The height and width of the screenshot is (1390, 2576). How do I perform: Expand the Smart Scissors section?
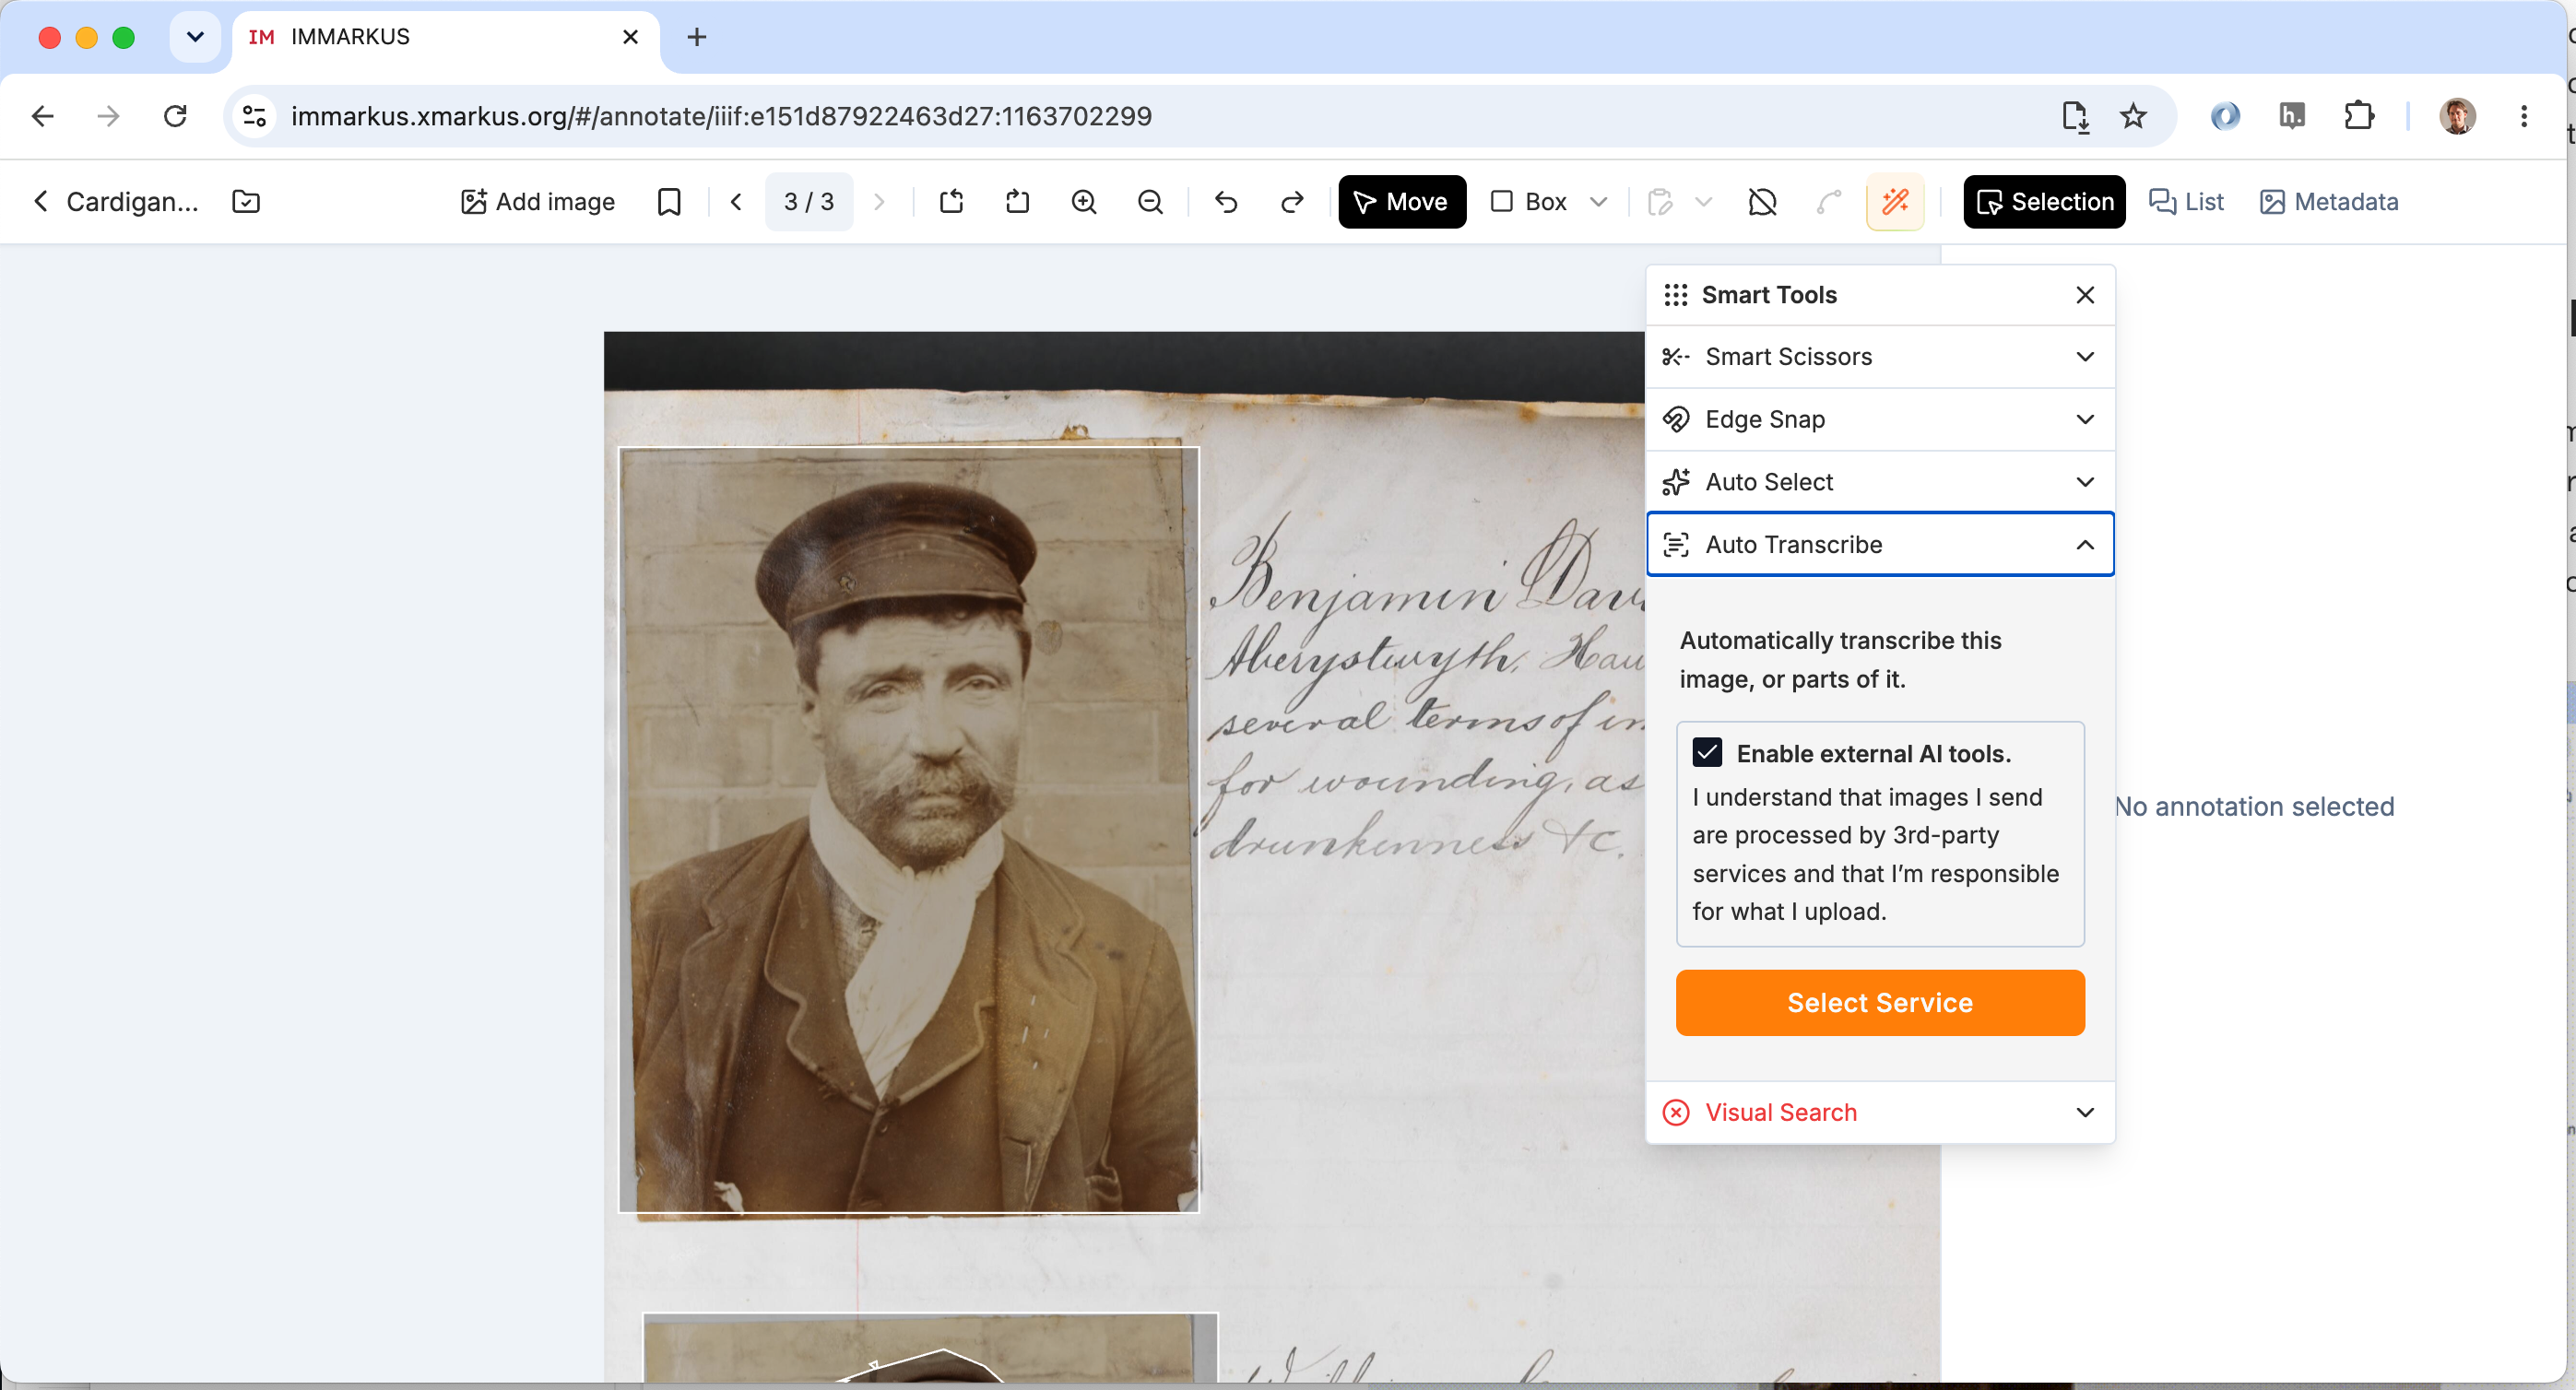[1880, 357]
